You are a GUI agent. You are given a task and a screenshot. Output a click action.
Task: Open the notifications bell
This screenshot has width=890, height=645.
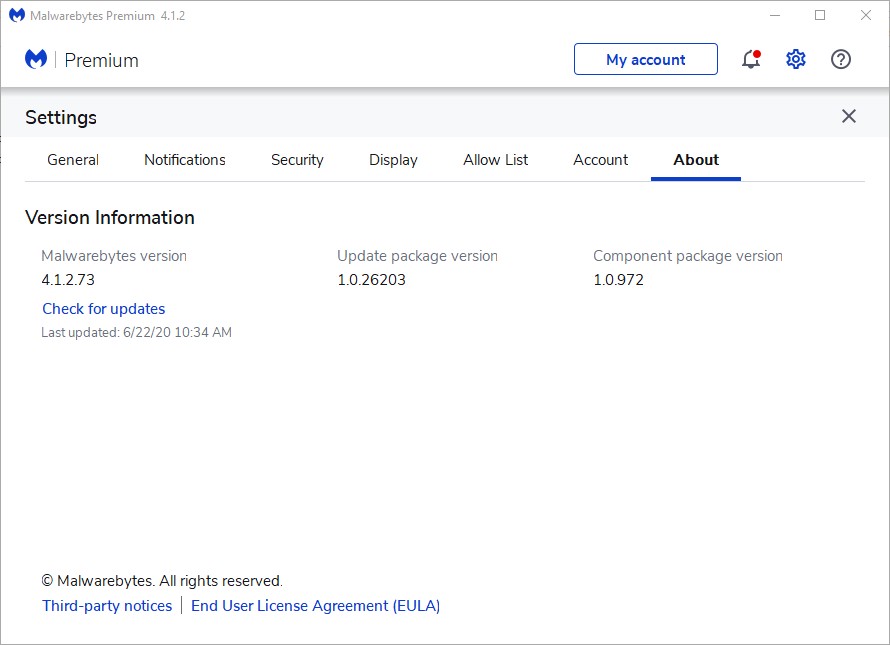pos(751,60)
